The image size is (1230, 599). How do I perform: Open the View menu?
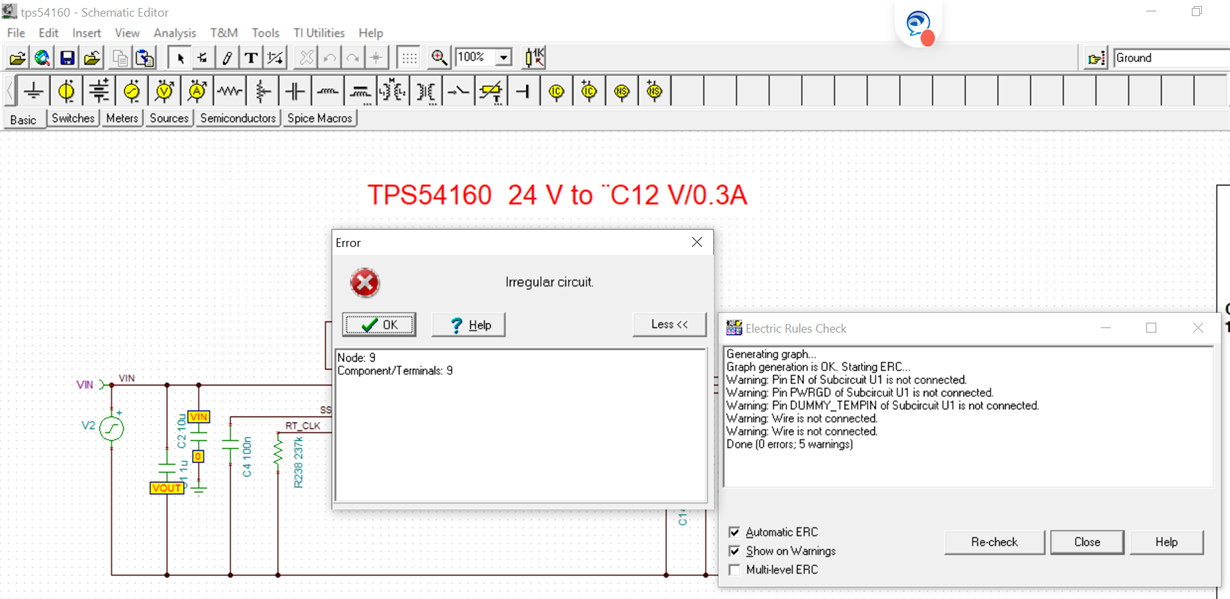(127, 33)
